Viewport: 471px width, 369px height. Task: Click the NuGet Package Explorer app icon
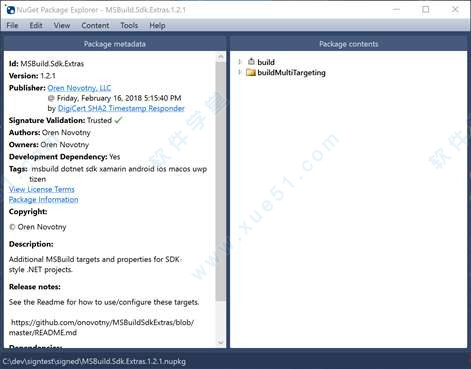click(10, 10)
